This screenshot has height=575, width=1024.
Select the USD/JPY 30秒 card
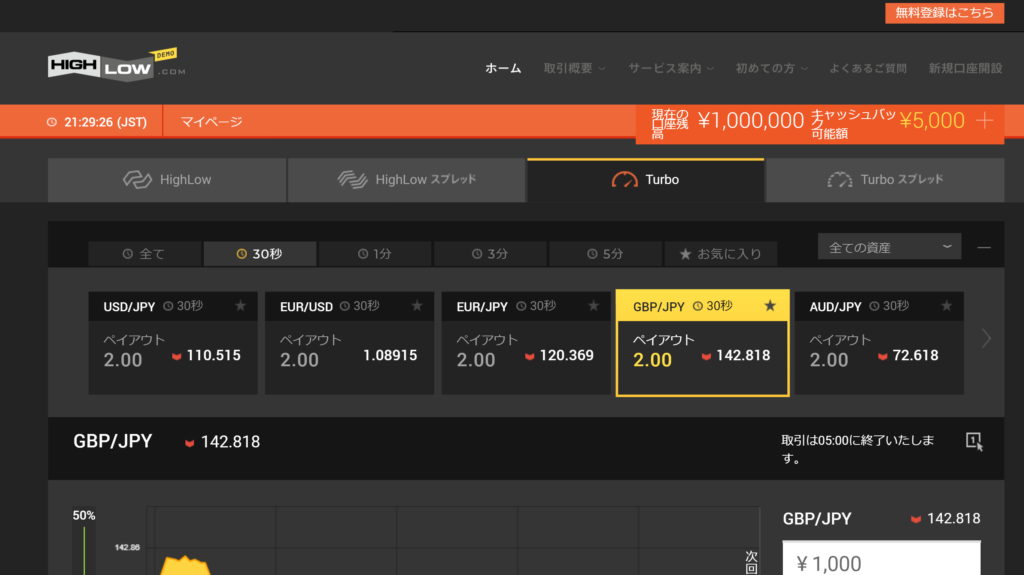(173, 343)
